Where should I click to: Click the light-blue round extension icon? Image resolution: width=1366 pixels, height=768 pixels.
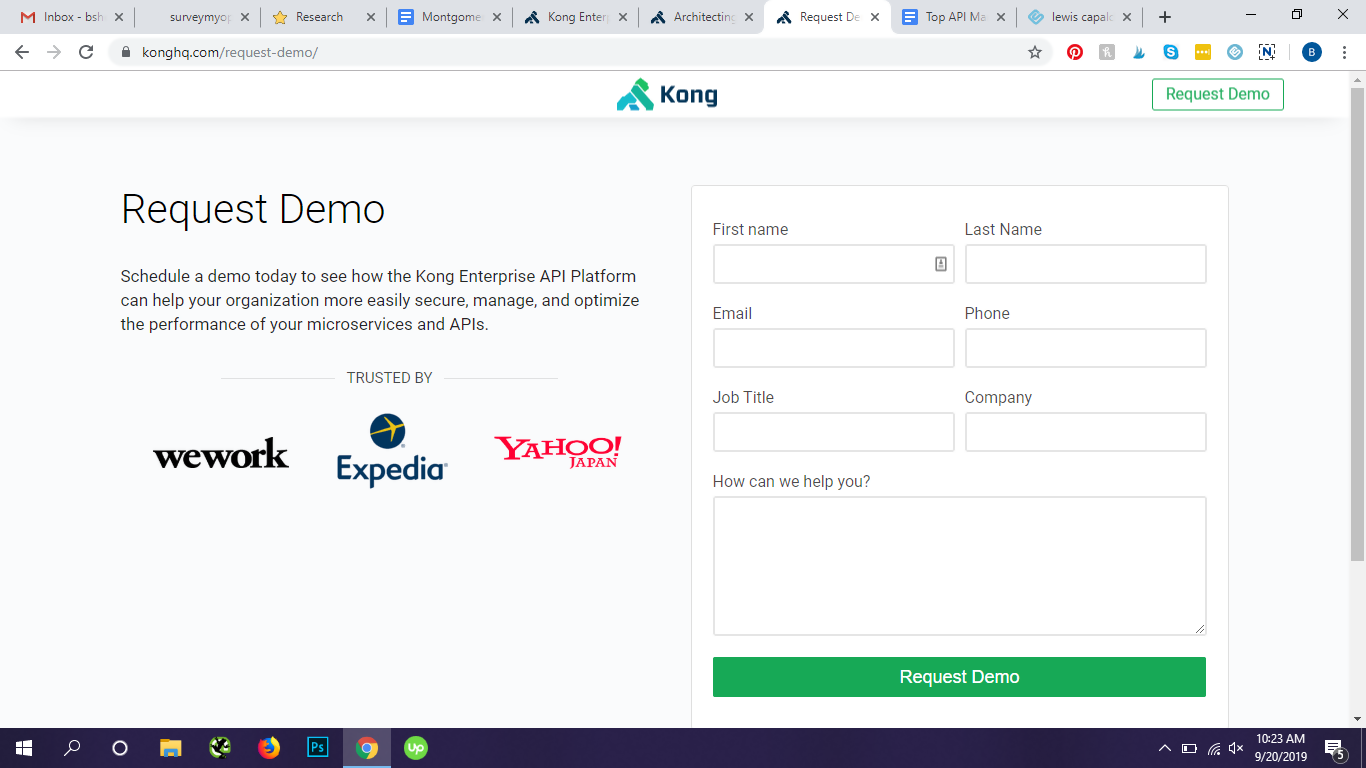coord(1235,52)
